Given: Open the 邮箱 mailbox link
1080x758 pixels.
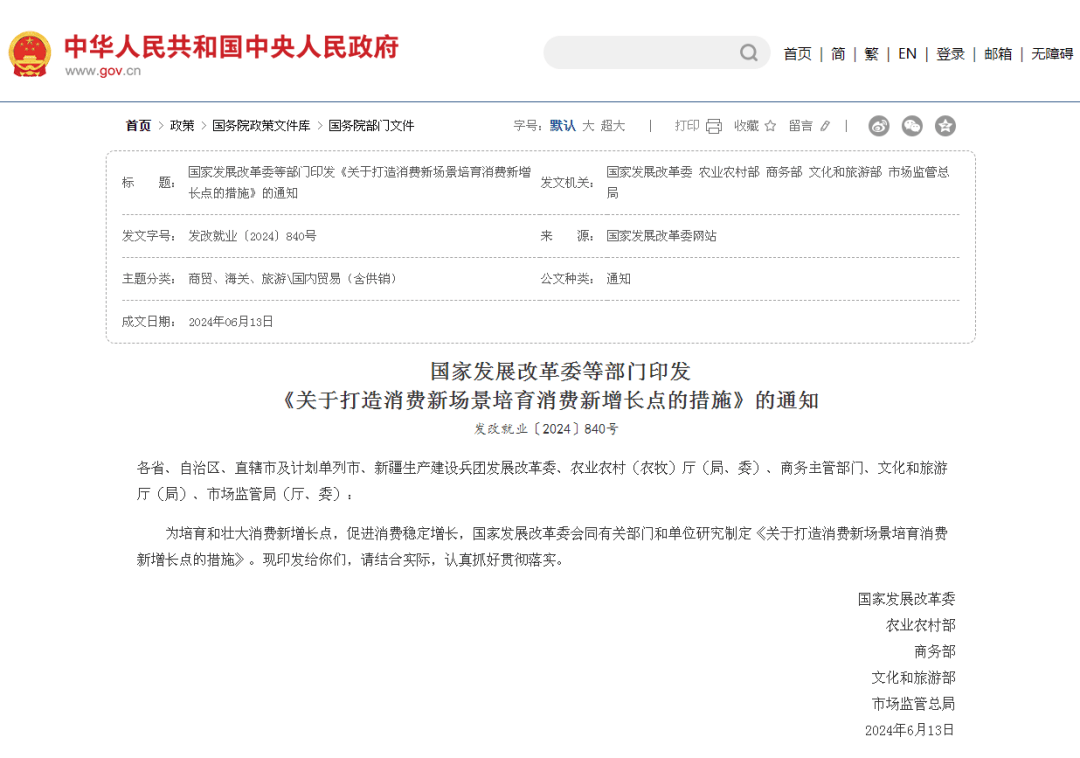Looking at the screenshot, I should [998, 54].
